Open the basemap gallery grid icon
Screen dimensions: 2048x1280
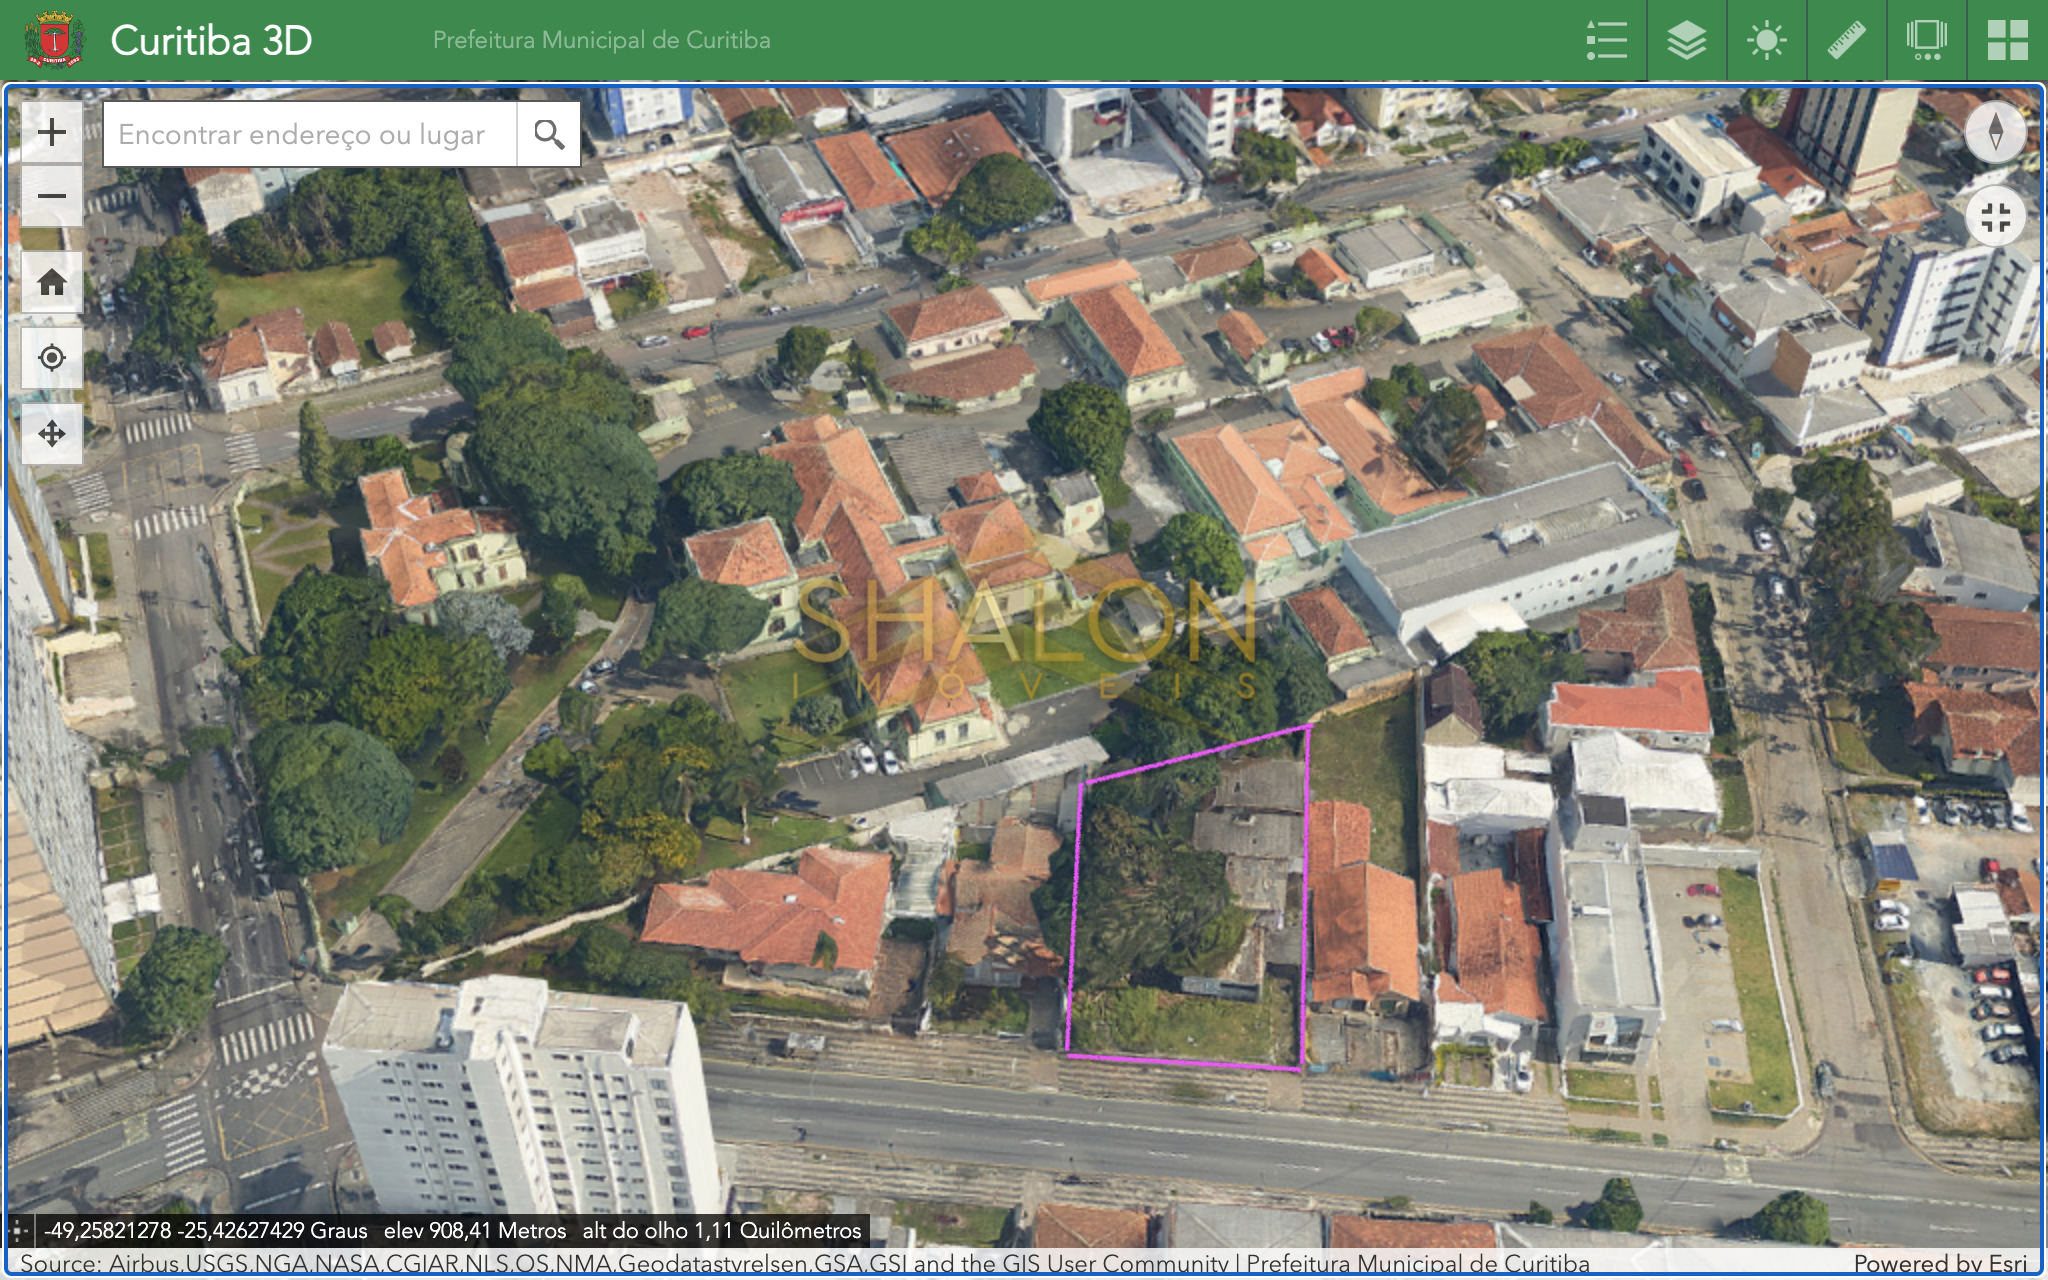(2007, 41)
